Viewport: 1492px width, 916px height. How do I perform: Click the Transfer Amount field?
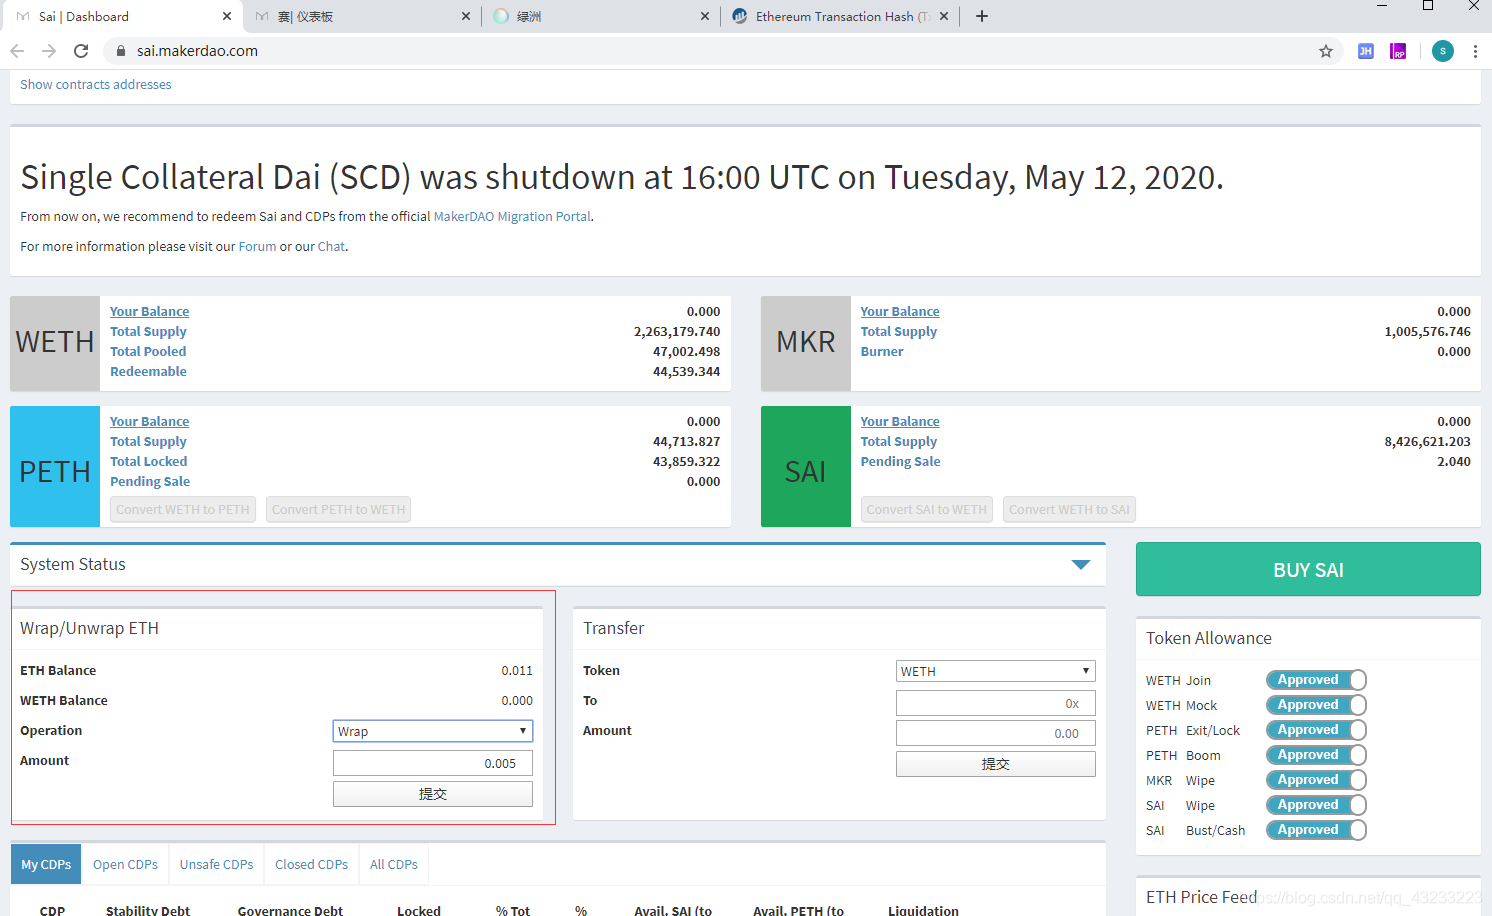click(996, 733)
